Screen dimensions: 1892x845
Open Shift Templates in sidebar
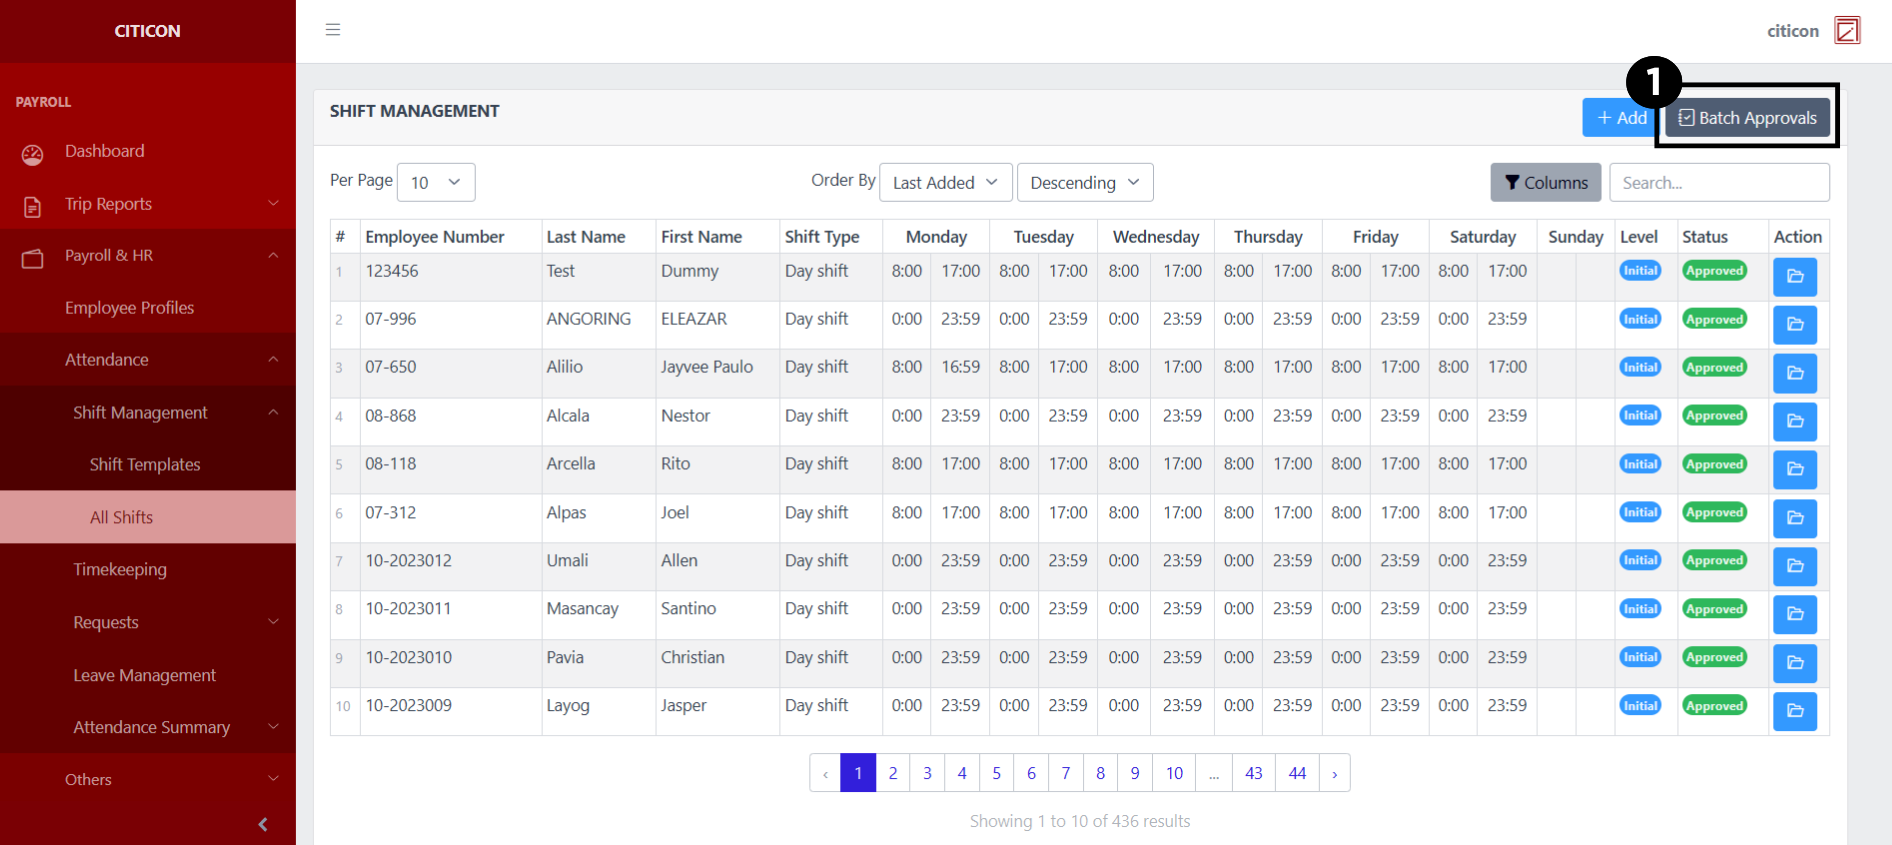pos(145,464)
